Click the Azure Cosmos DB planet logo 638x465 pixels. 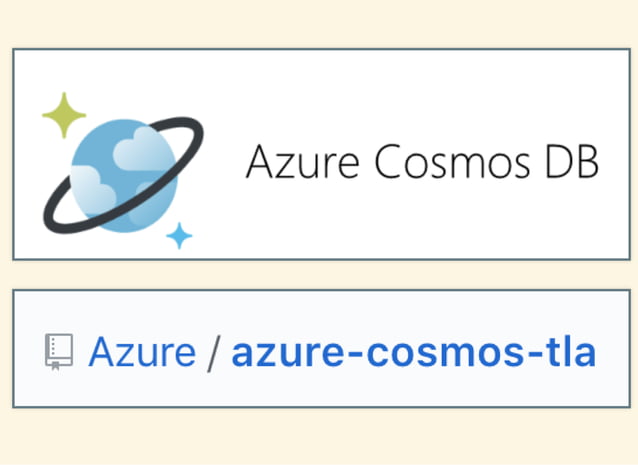pyautogui.click(x=123, y=171)
